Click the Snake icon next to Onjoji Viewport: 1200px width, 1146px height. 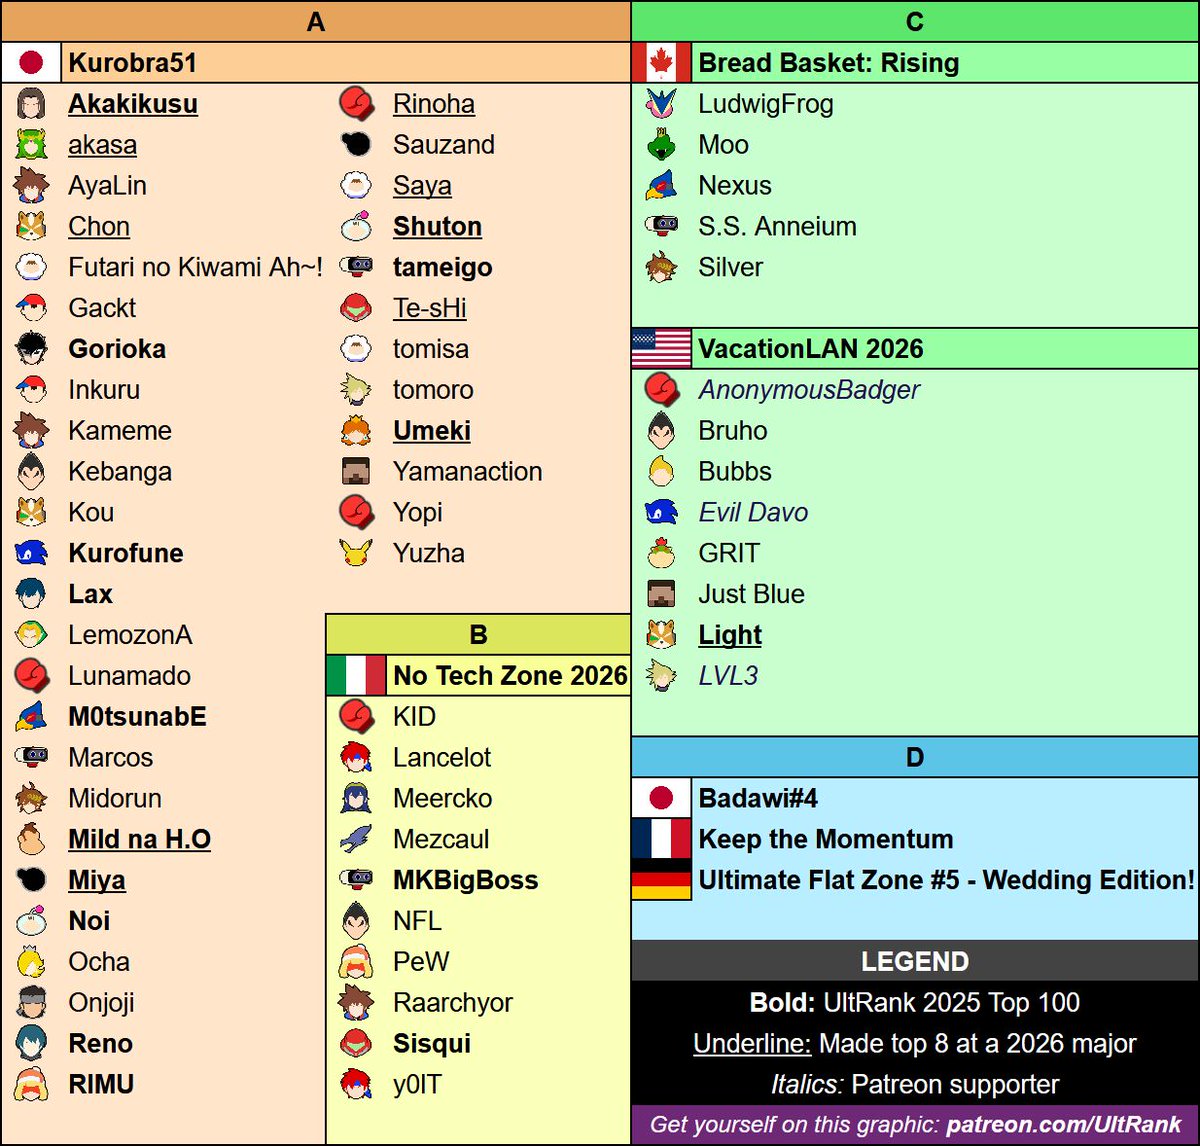point(31,1002)
